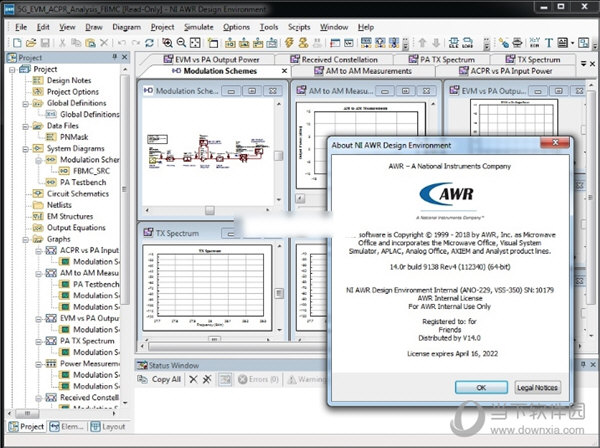Screen dimensions: 600x448
Task: Collapse the PA TX Spectrum graph node
Action: [x=39, y=341]
